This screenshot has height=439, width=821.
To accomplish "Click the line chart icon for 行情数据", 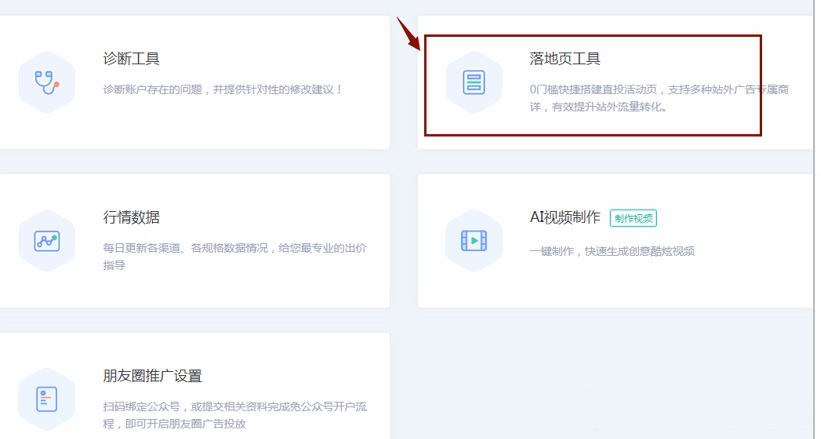I will pos(47,241).
